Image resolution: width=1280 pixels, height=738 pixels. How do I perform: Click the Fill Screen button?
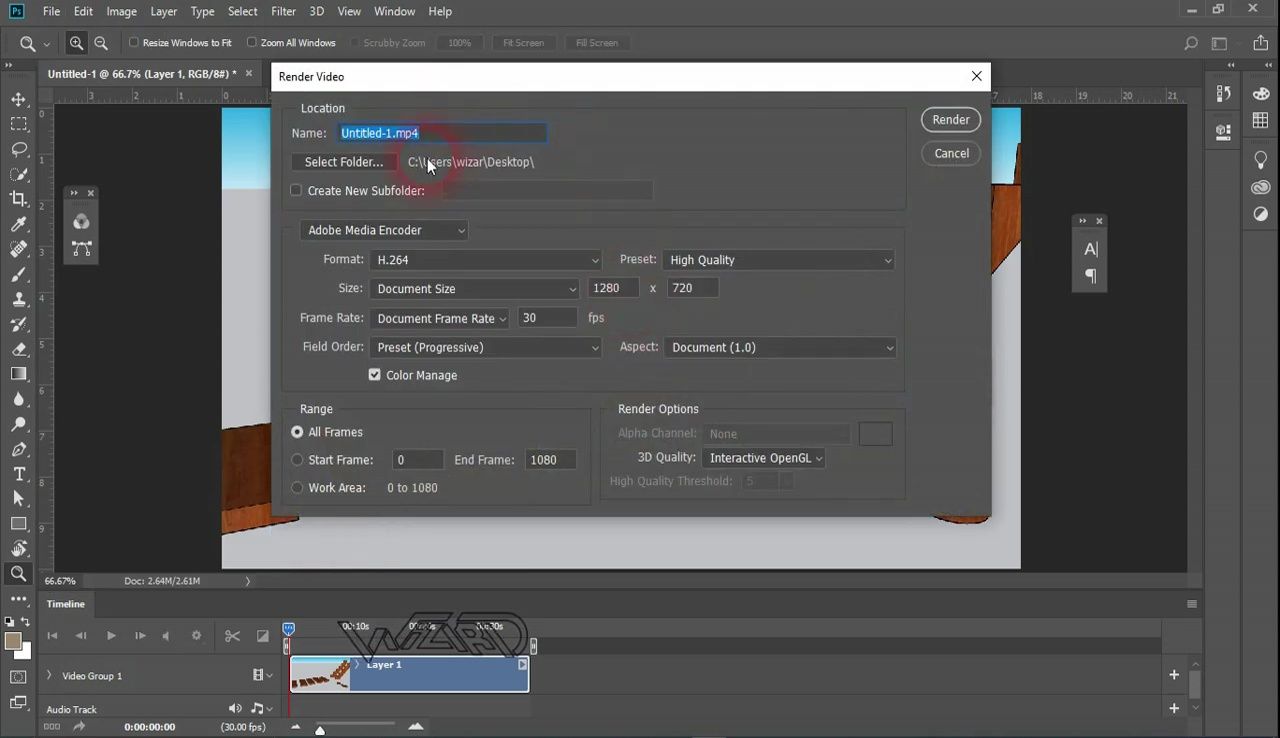click(x=597, y=43)
